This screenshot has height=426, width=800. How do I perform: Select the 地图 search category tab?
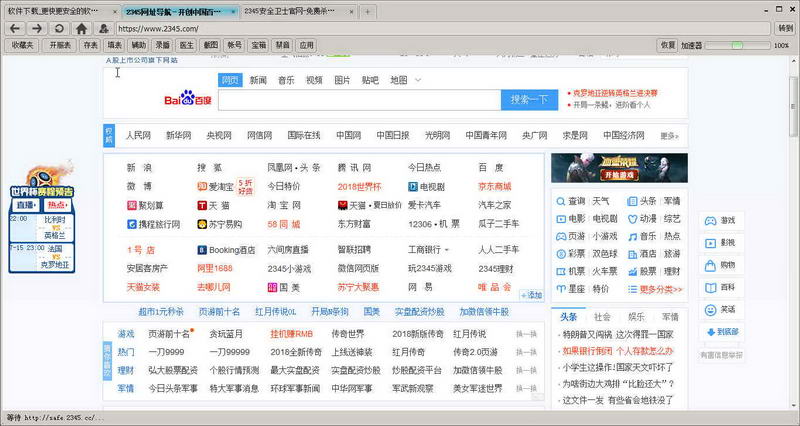(x=398, y=80)
